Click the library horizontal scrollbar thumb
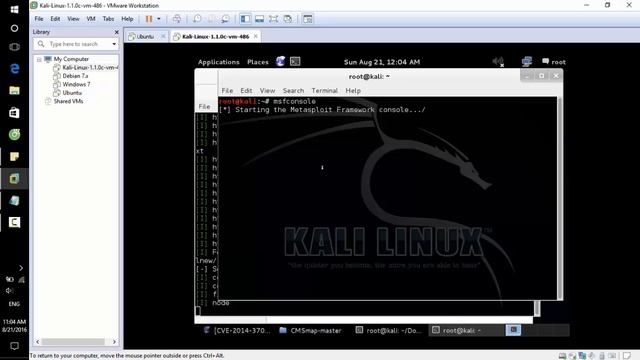This screenshot has width=640, height=360. click(x=73, y=342)
